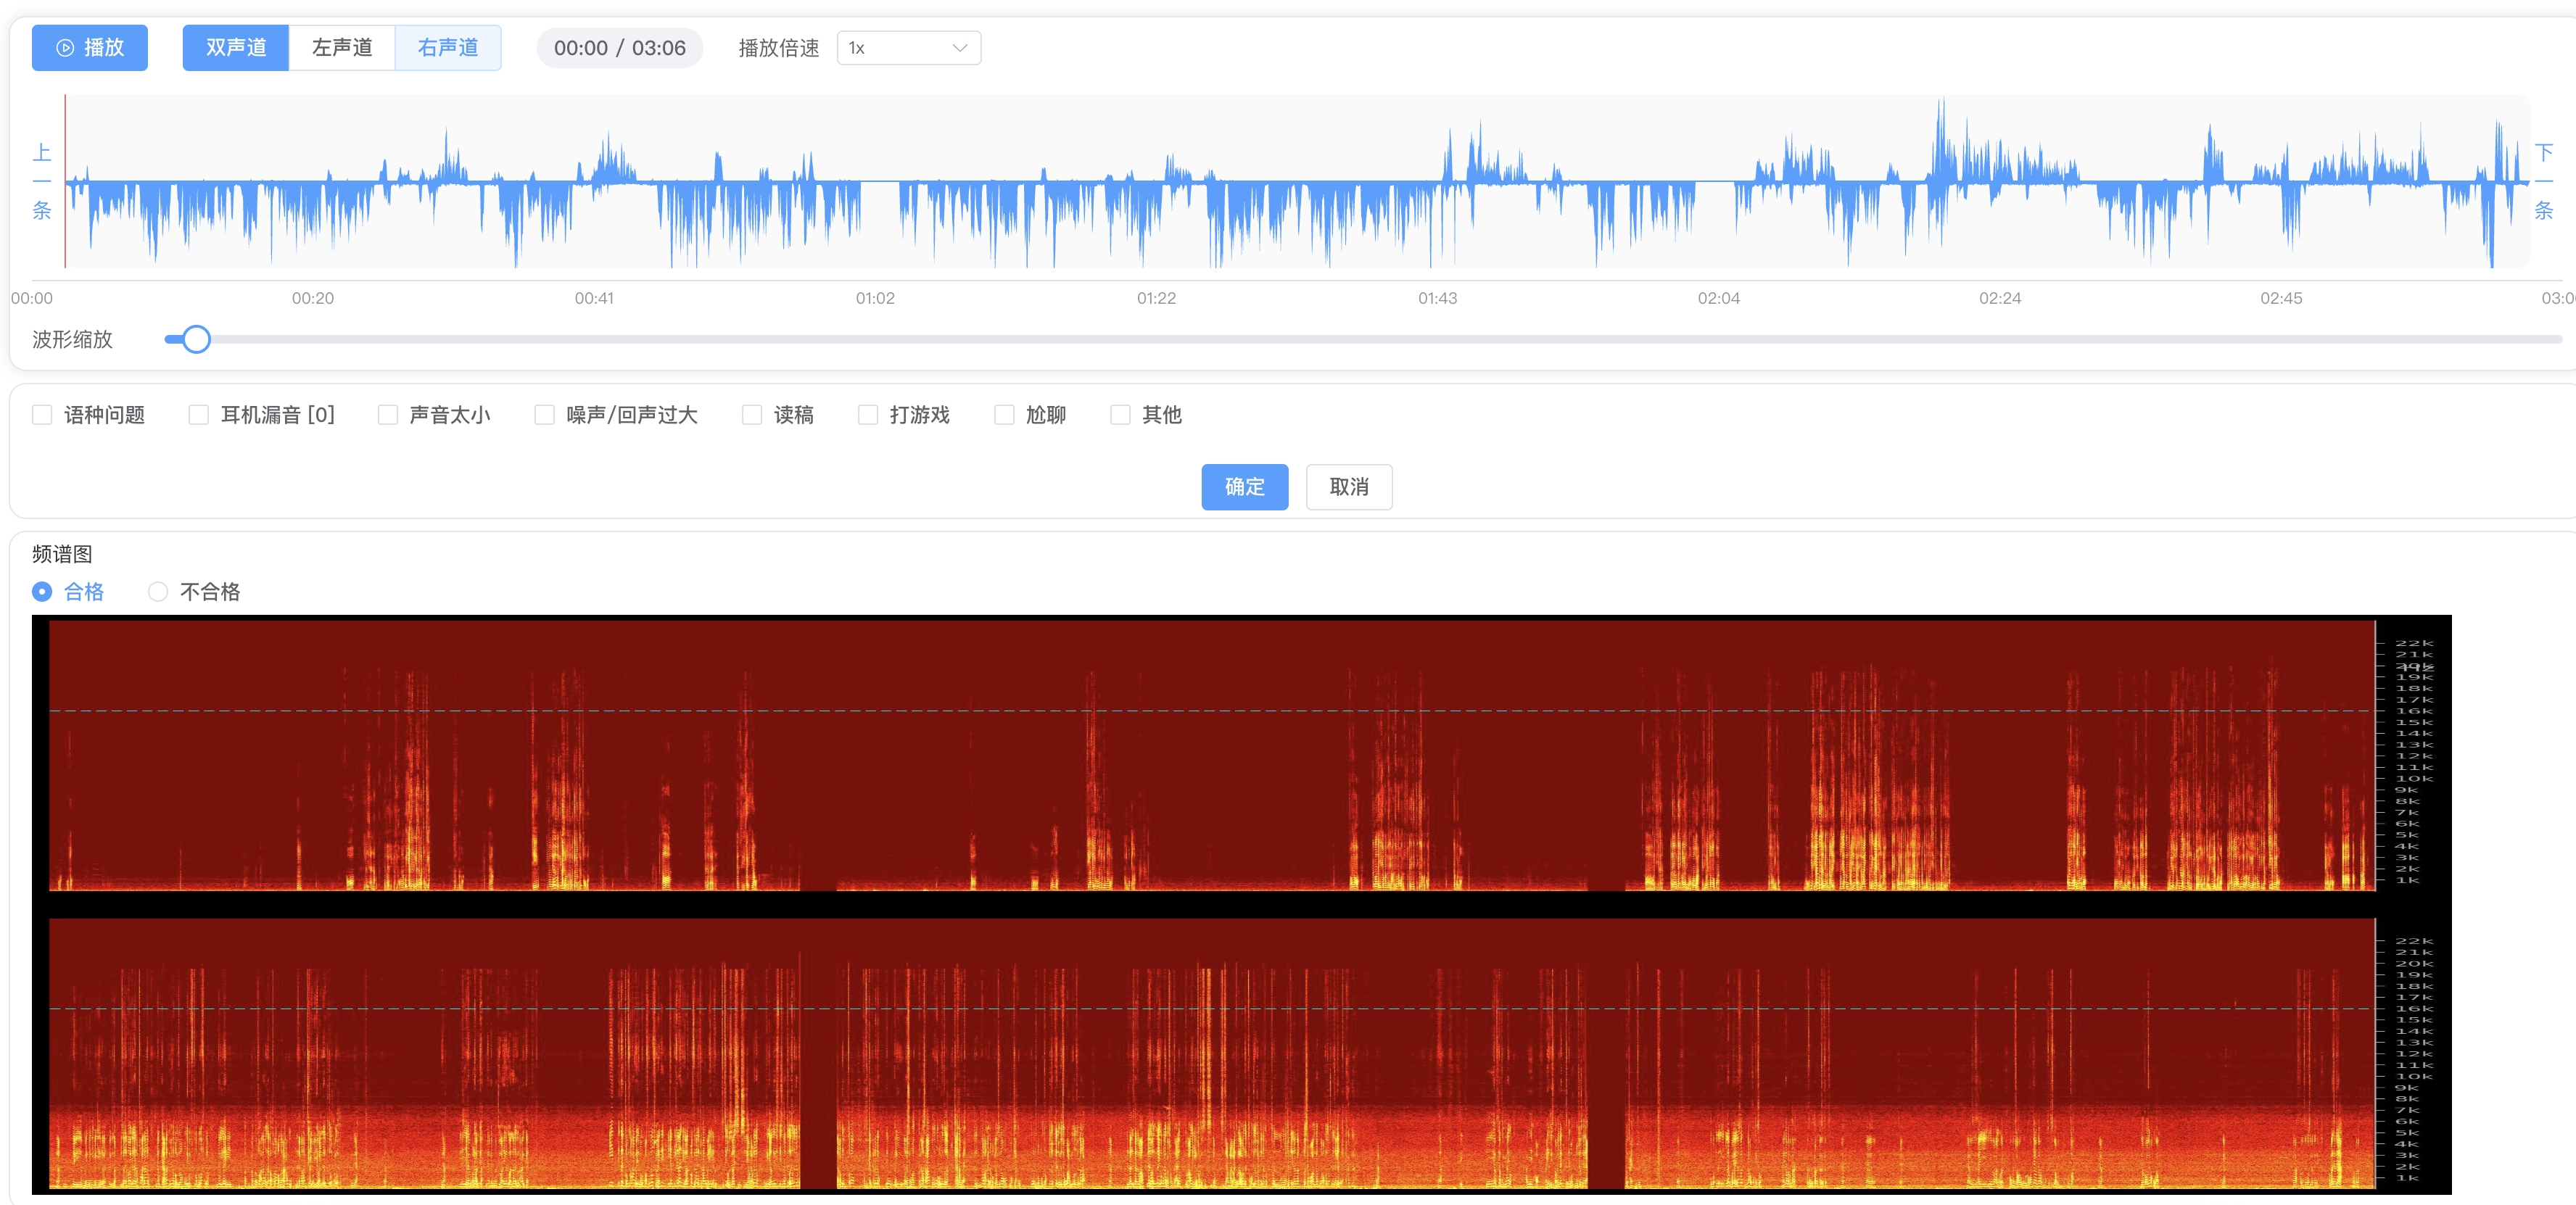Screen dimensions: 2576x1205
Task: Click the 确定 confirm button
Action: coord(1245,487)
